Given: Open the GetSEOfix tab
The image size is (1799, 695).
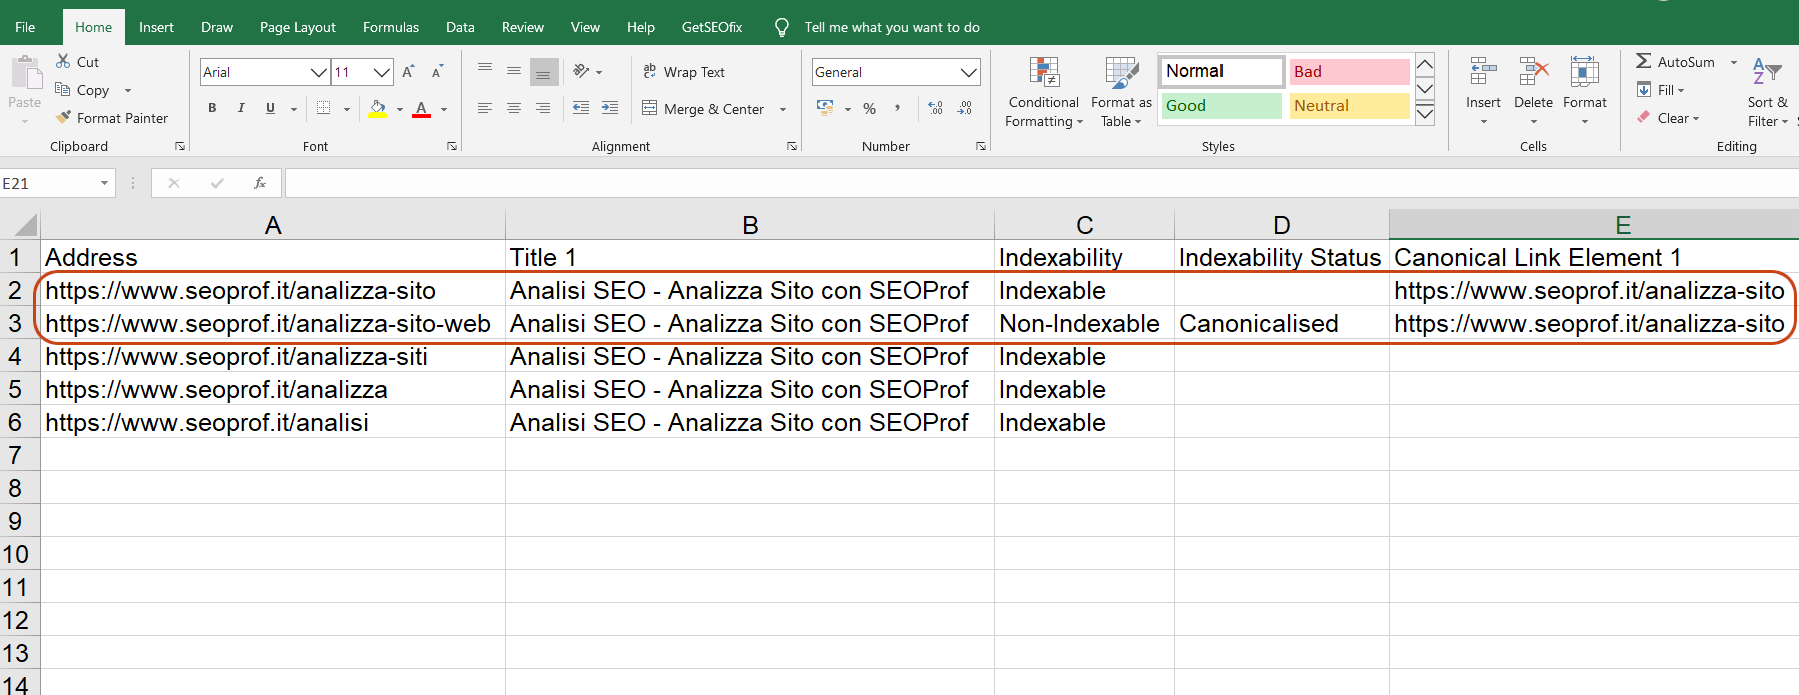Looking at the screenshot, I should (711, 27).
